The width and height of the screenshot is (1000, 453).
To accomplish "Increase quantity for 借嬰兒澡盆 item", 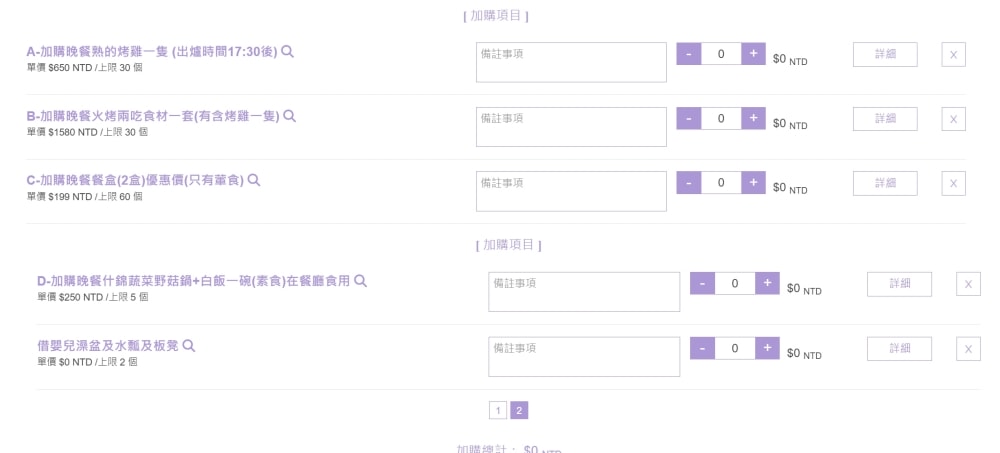I will tap(767, 348).
